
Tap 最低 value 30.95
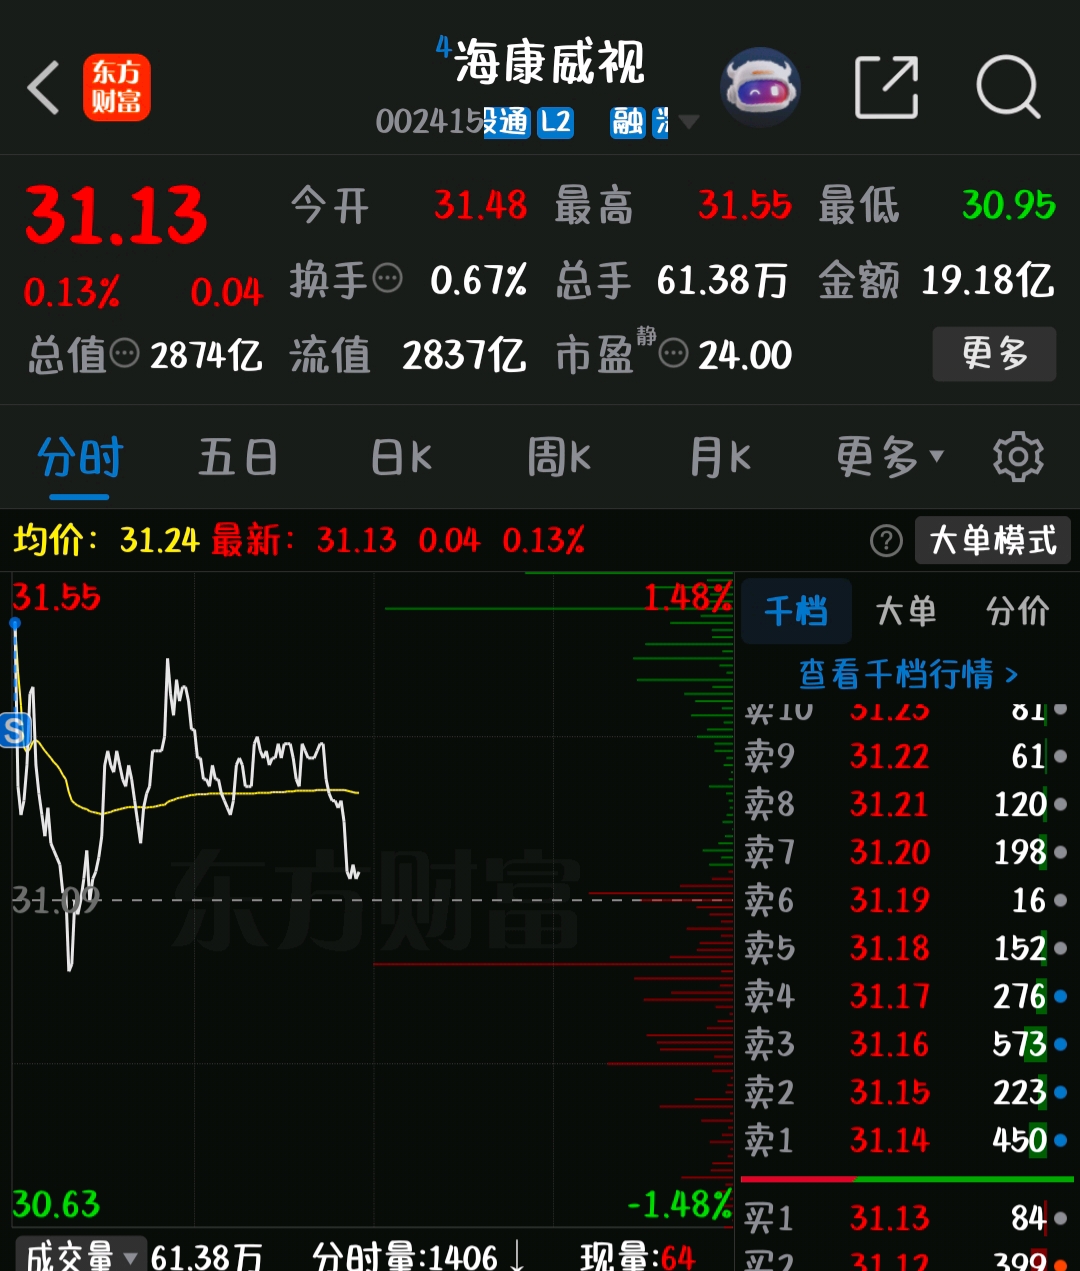tap(1009, 206)
